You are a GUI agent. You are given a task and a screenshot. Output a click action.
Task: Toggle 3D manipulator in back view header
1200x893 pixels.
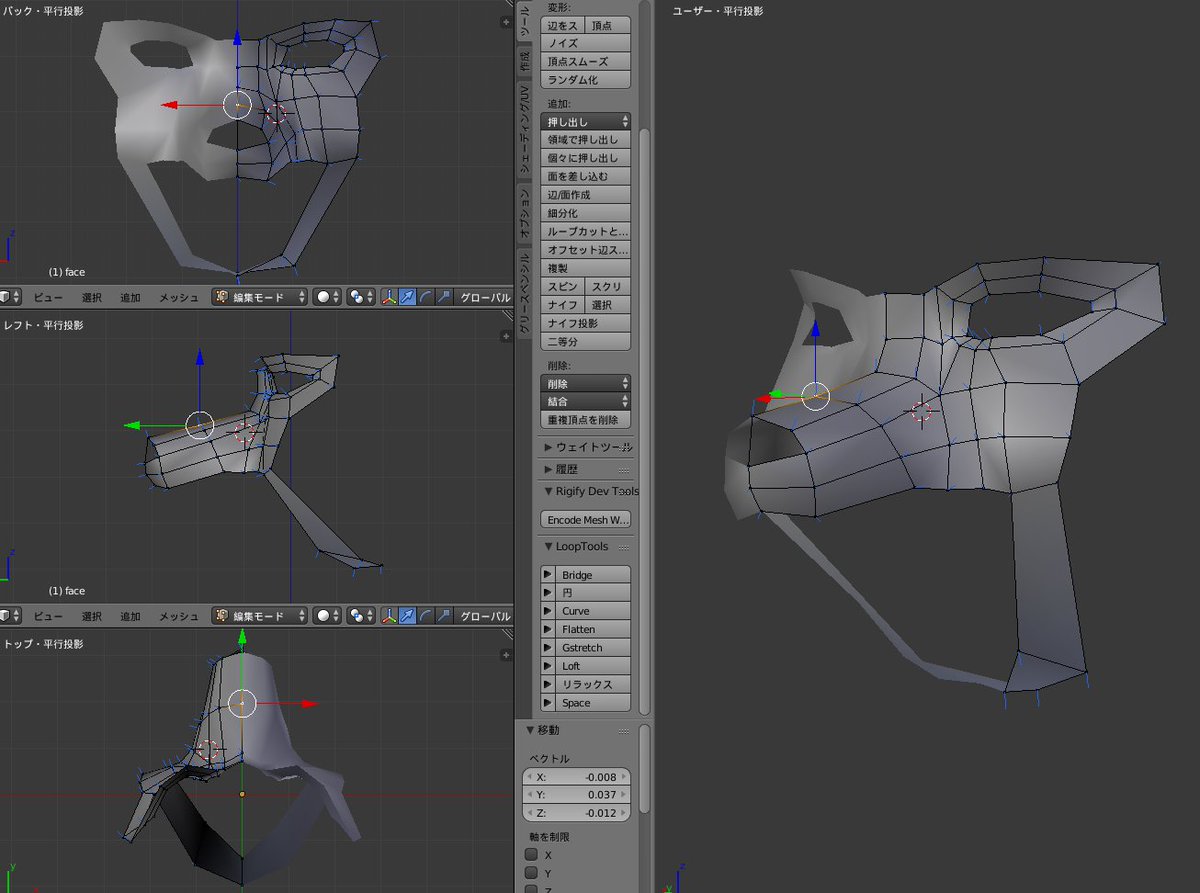tap(389, 297)
